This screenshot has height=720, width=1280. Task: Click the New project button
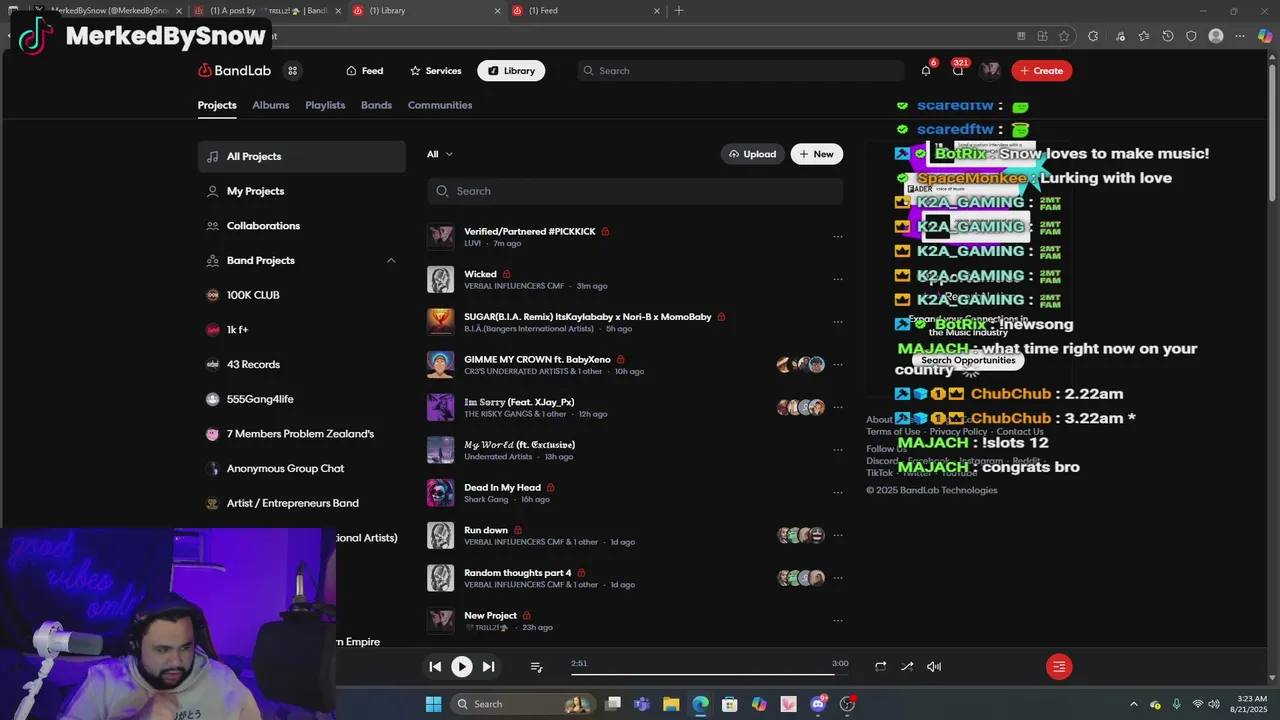[817, 154]
